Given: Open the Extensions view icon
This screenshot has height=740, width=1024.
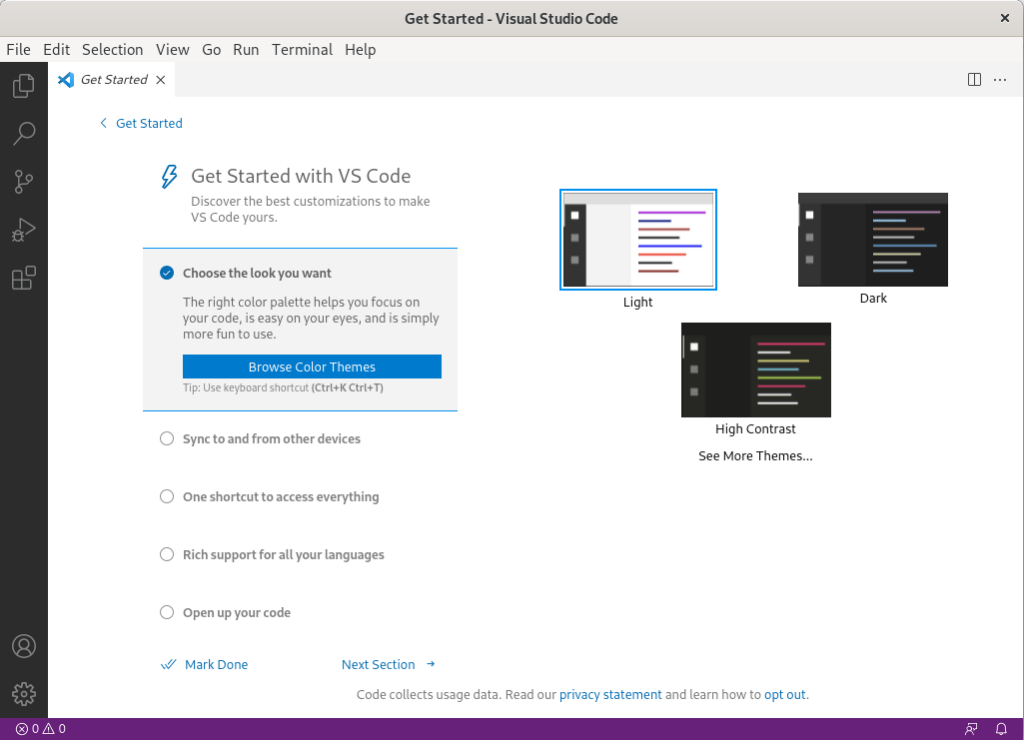Looking at the screenshot, I should pos(23,278).
